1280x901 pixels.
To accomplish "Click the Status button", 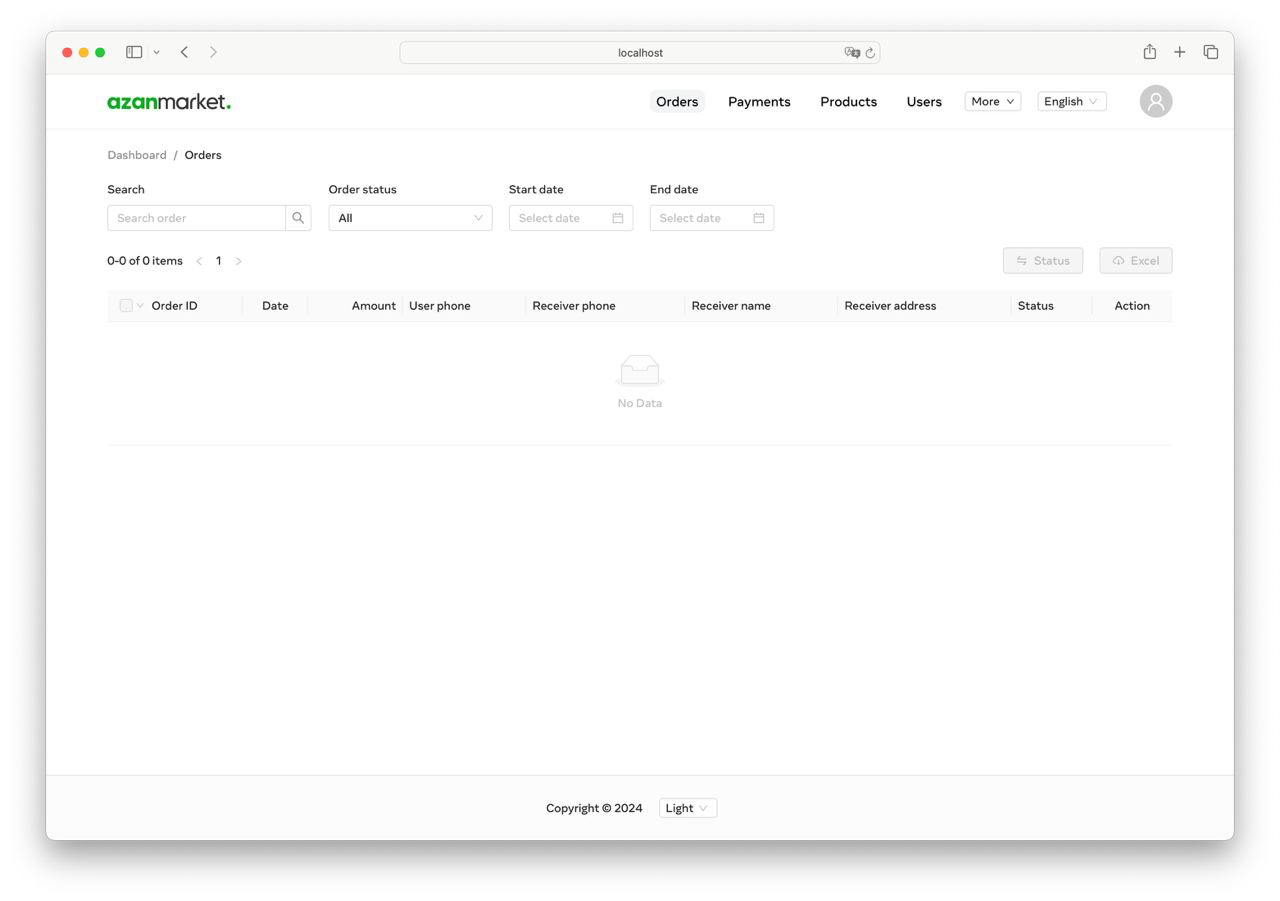I will pyautogui.click(x=1043, y=260).
